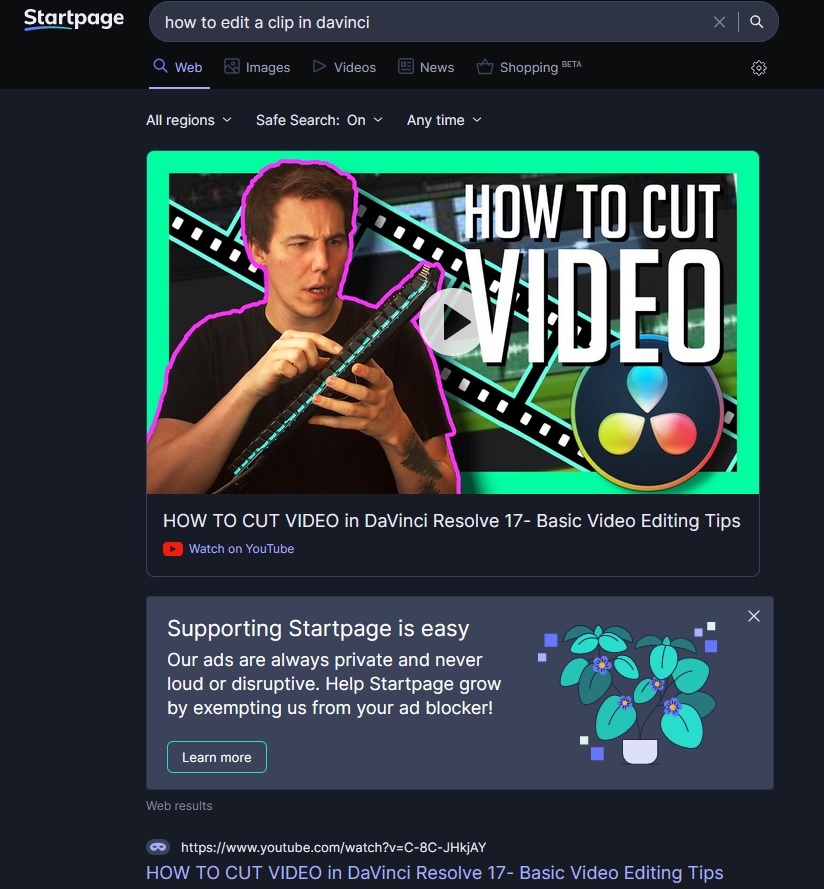Dismiss the Supporting Startpage banner
Viewport: 824px width, 889px height.
[754, 616]
